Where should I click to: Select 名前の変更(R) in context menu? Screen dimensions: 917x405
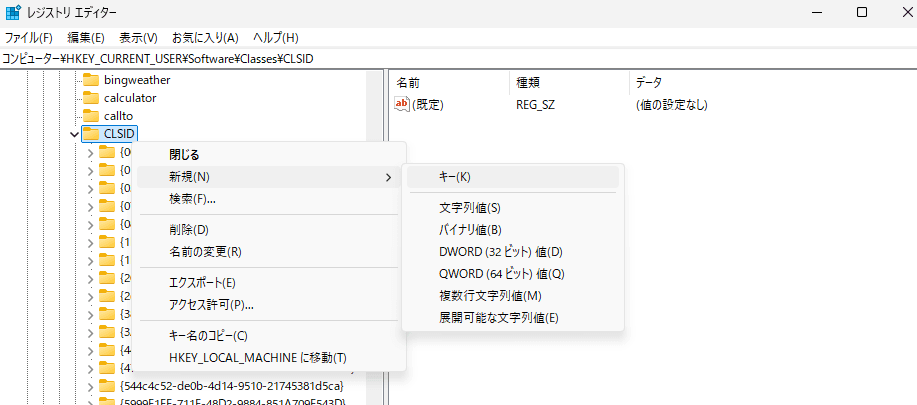click(205, 252)
